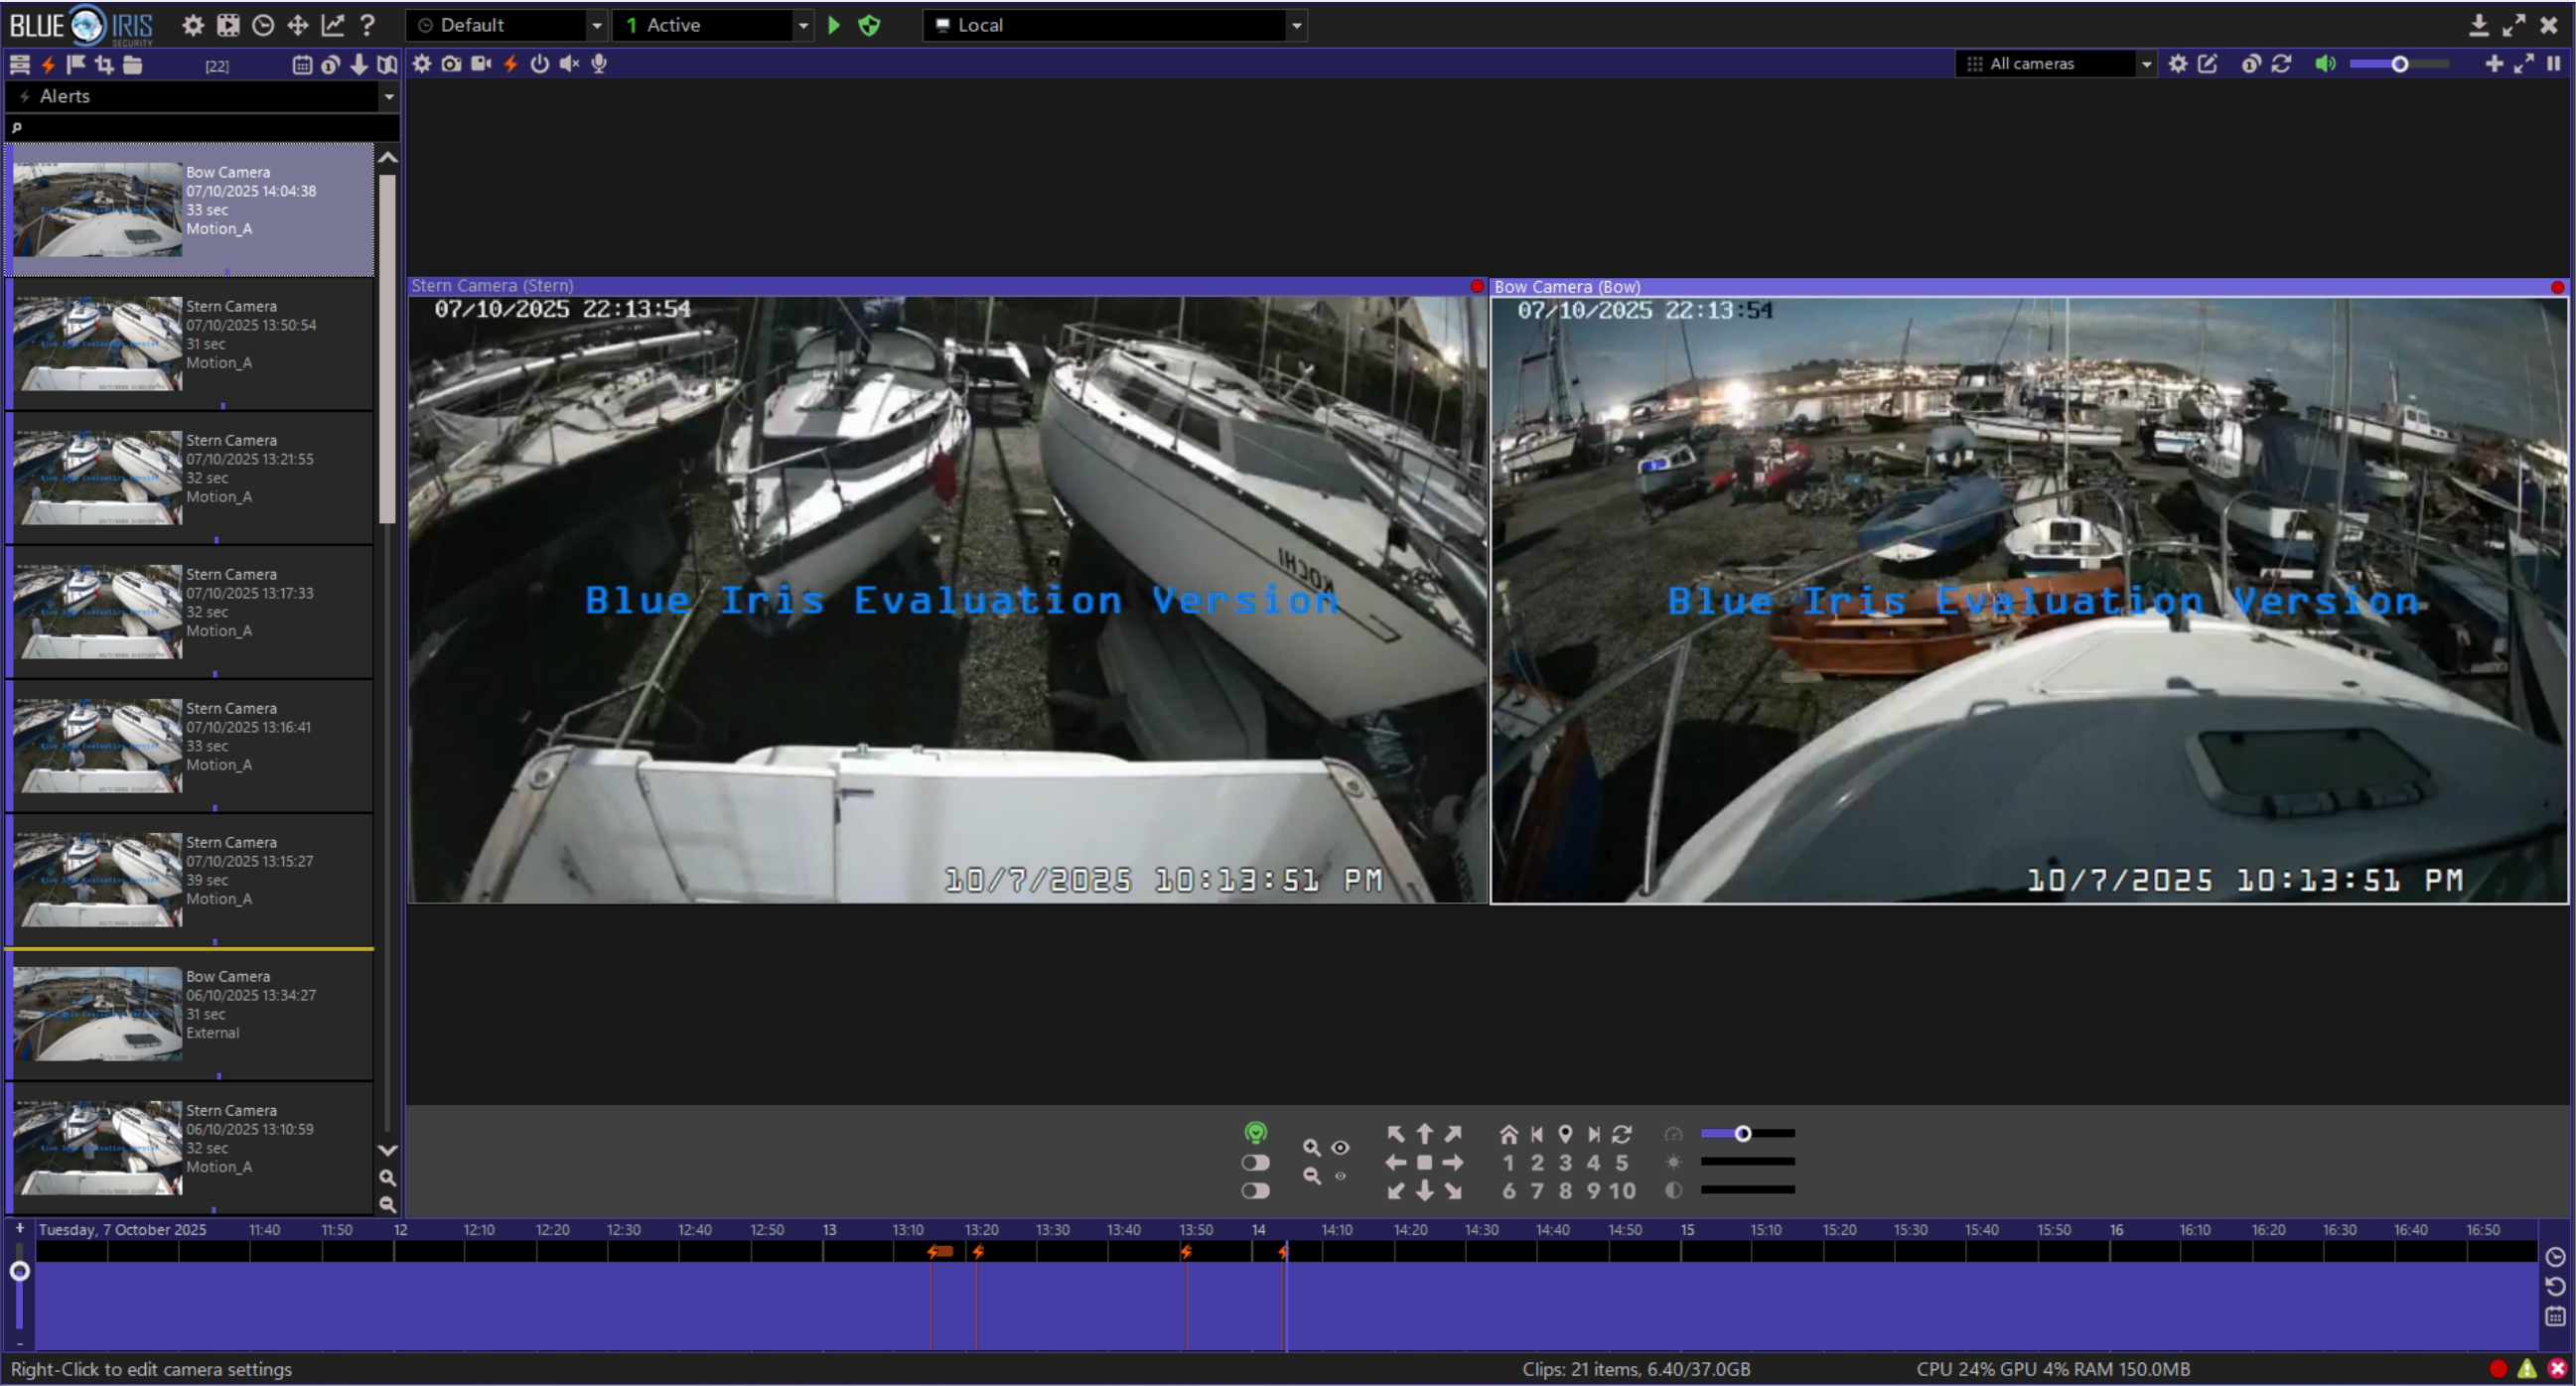Screen dimensions: 2576x1386
Task: Pan camera up with PTZ arrow
Action: [x=1424, y=1134]
